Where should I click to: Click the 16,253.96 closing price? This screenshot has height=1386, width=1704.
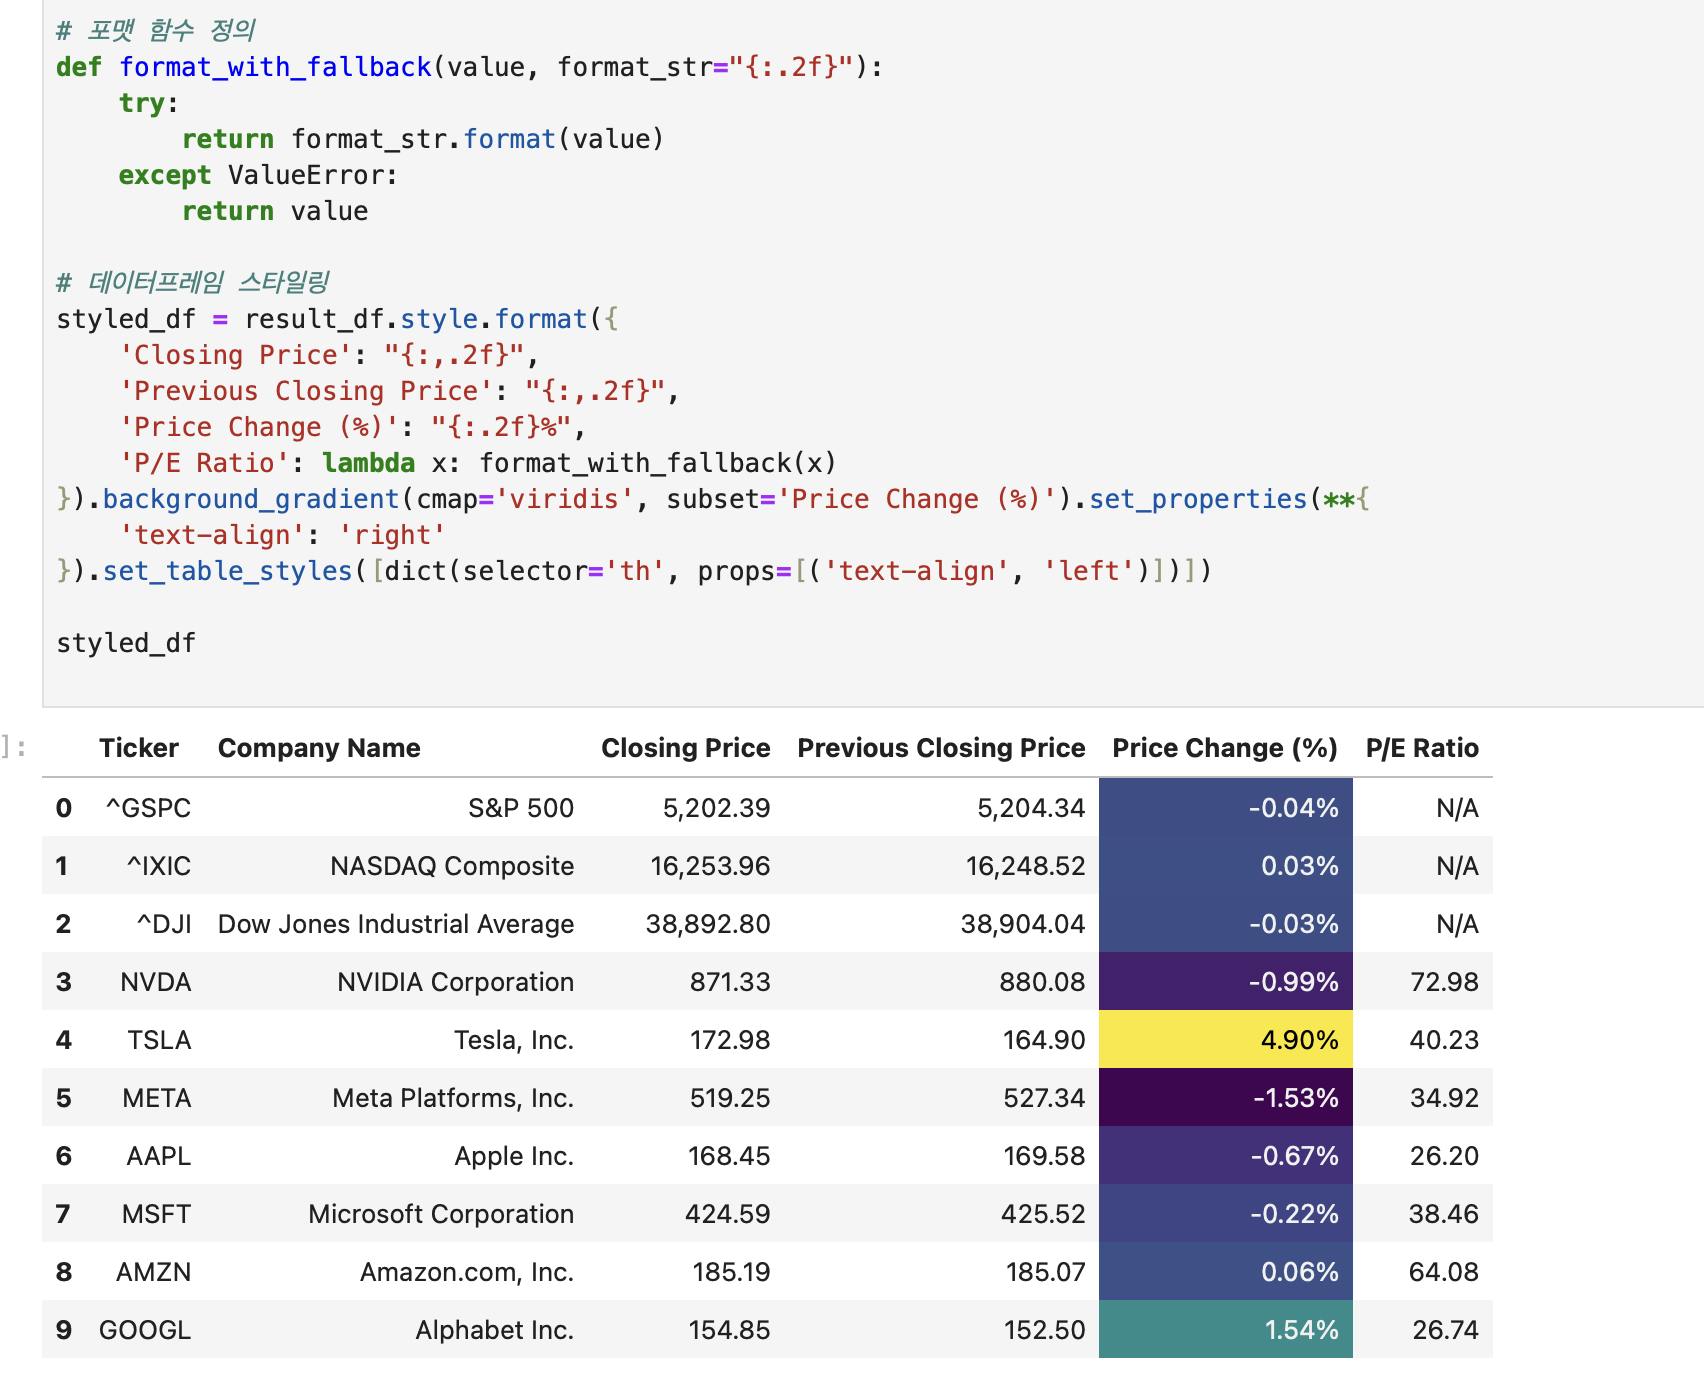[710, 866]
